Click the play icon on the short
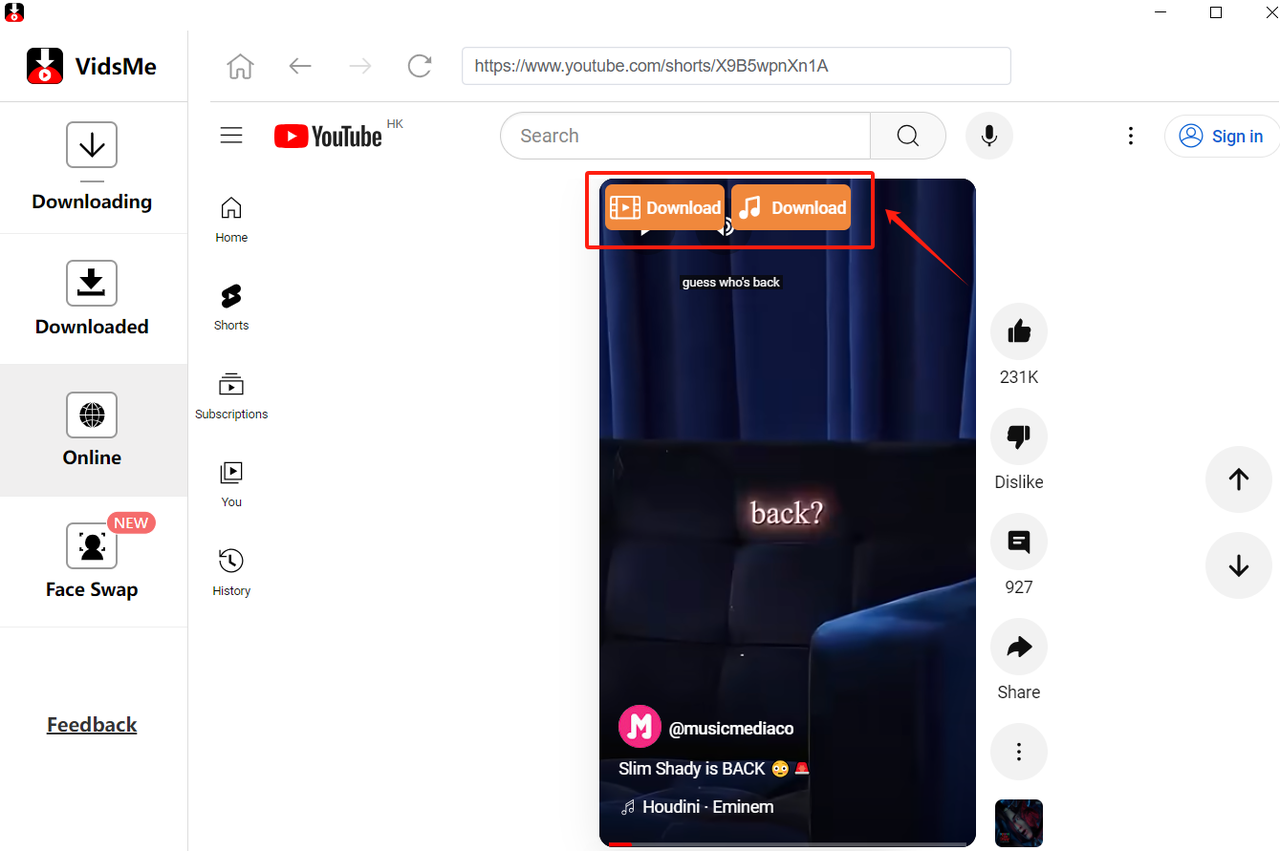 pos(646,230)
